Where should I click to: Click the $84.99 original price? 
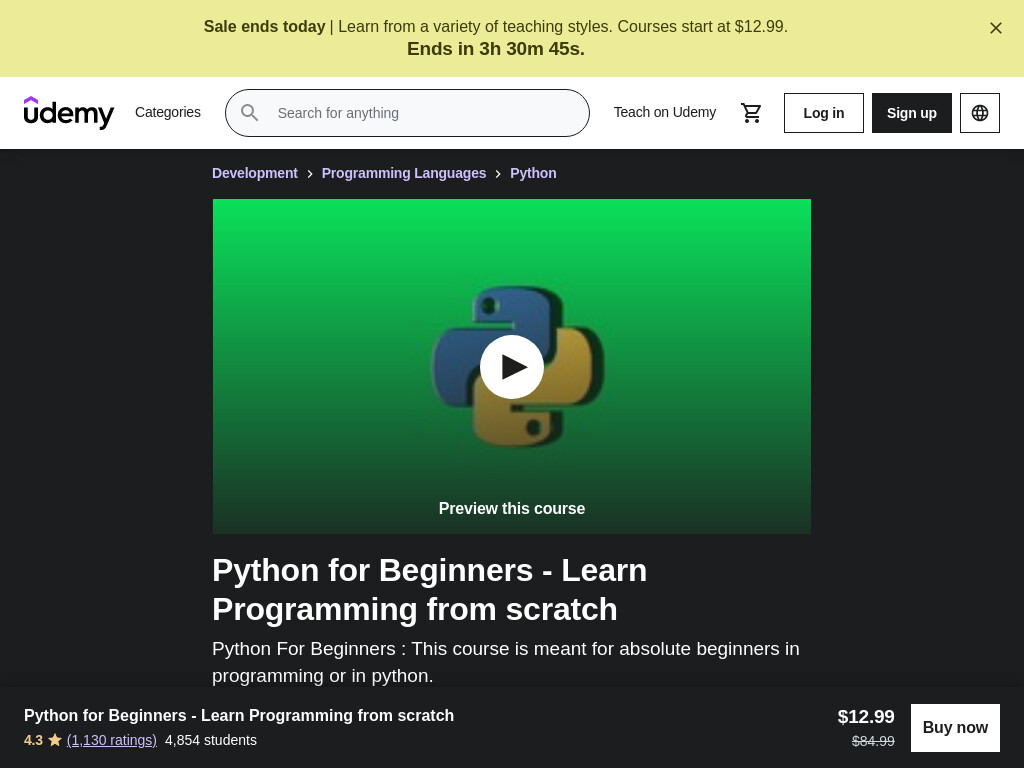[x=873, y=741]
